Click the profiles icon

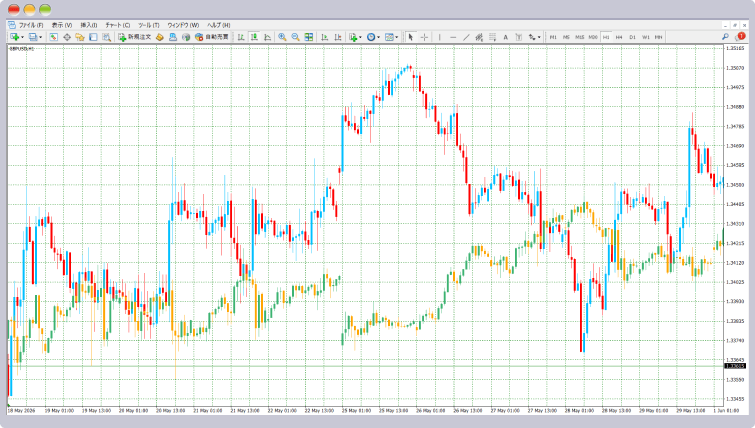(x=33, y=37)
